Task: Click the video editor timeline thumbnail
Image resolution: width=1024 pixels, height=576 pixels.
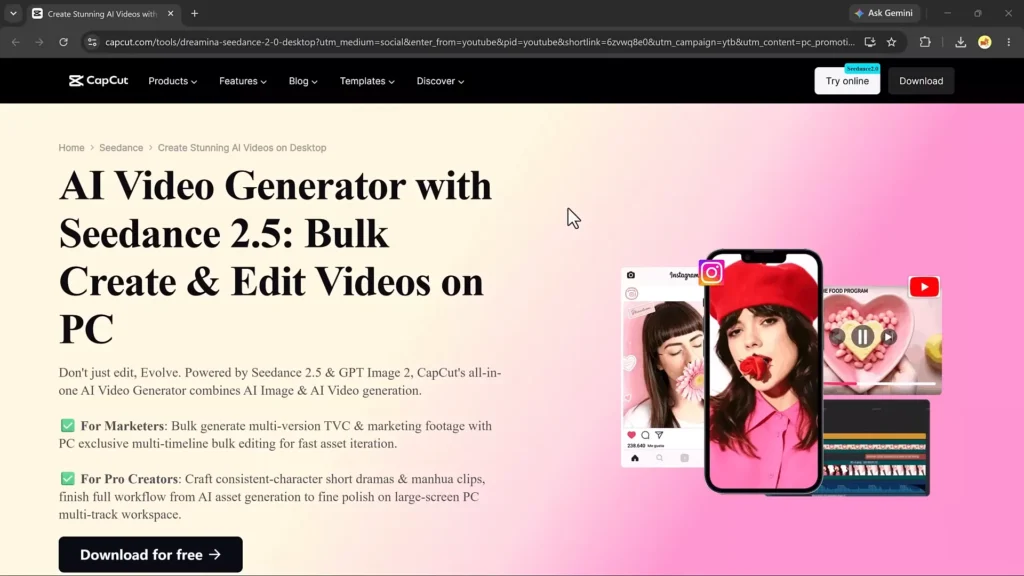Action: click(875, 448)
